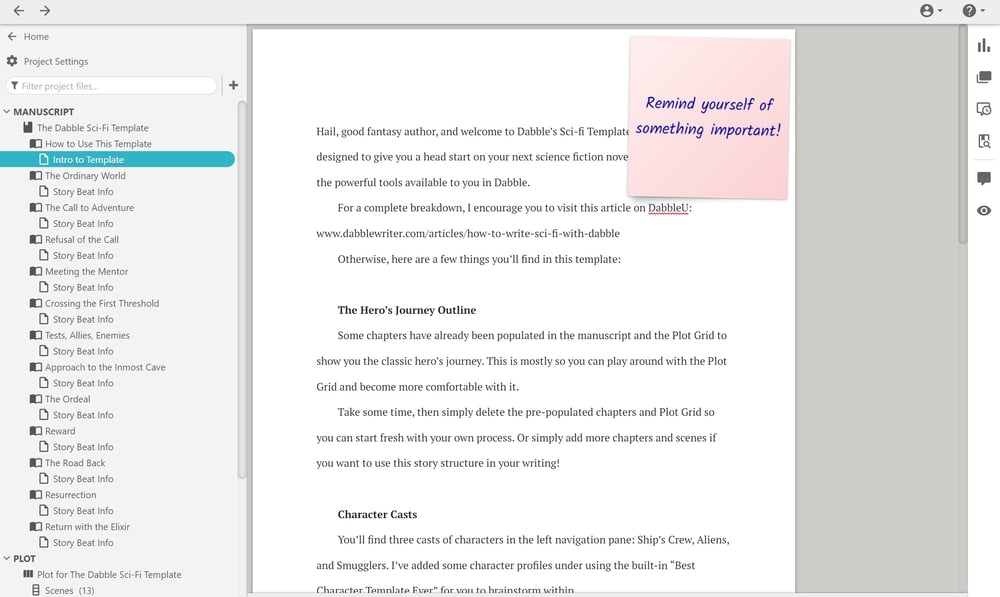Open the goals and stats bar-chart panel
1000x597 pixels.
pos(984,45)
